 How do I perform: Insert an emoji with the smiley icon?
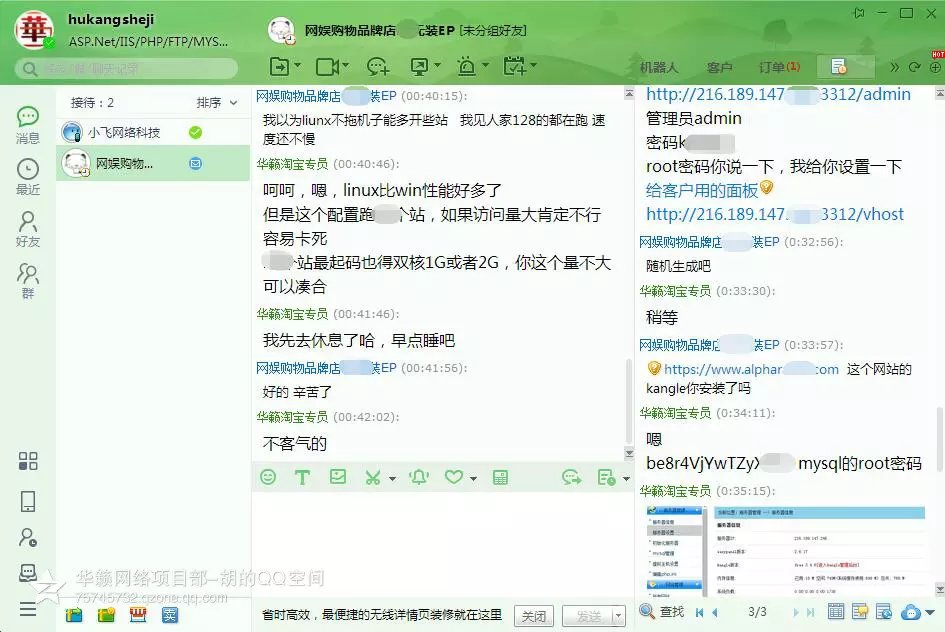[x=268, y=477]
